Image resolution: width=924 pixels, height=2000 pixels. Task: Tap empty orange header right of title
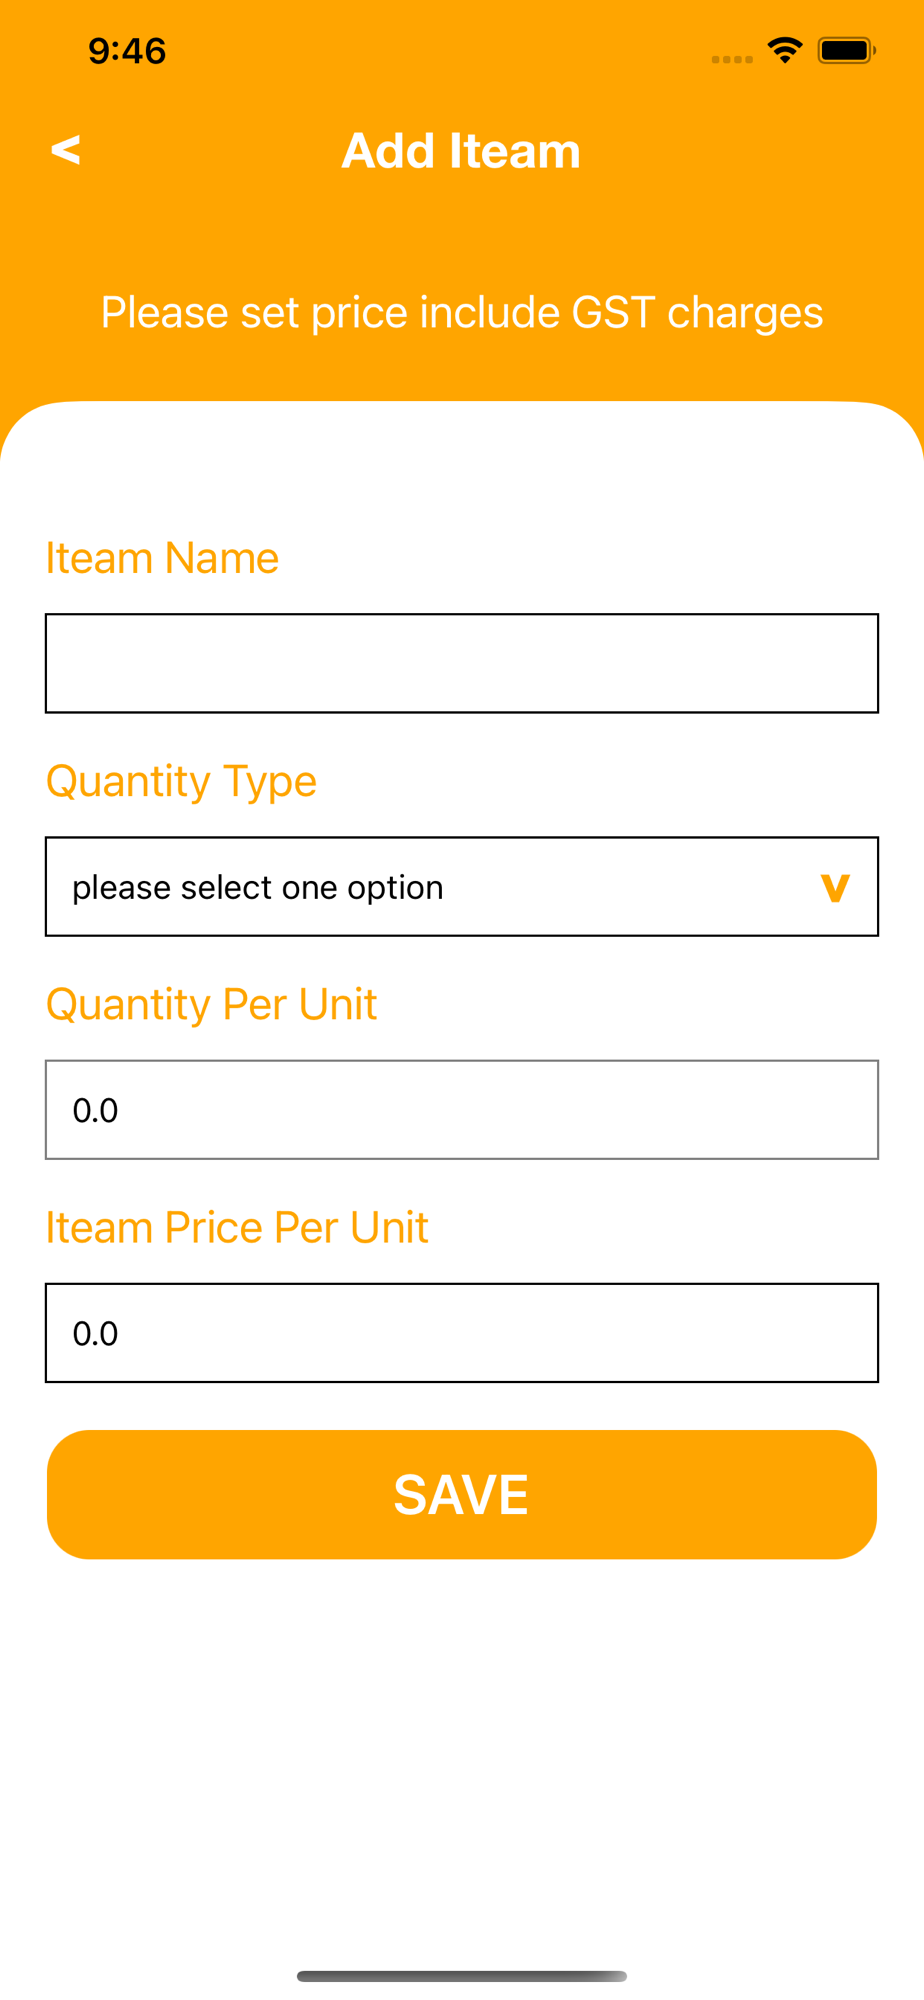[x=760, y=150]
